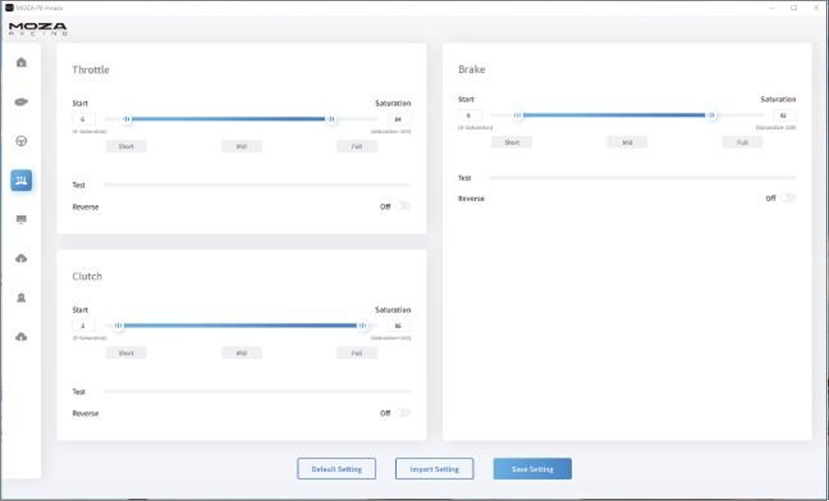Click the Clutch Saturation value field
The image size is (829, 501).
(398, 326)
